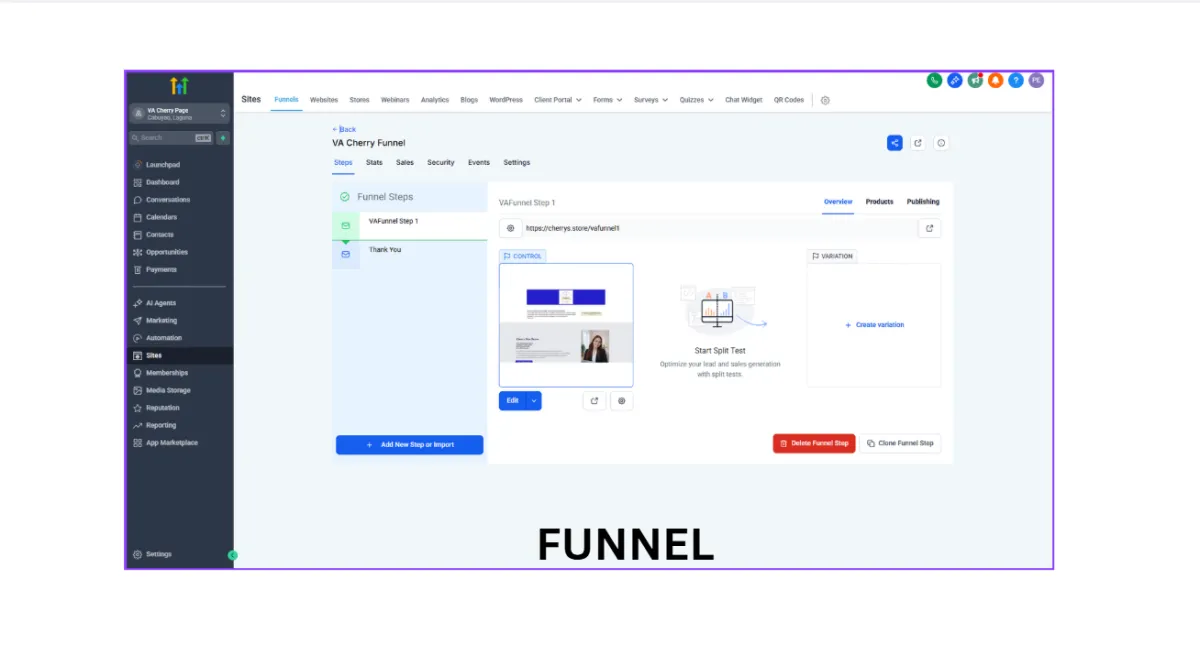Image resolution: width=1200 pixels, height=666 pixels.
Task: Click the blue share funnel icon
Action: pos(894,143)
